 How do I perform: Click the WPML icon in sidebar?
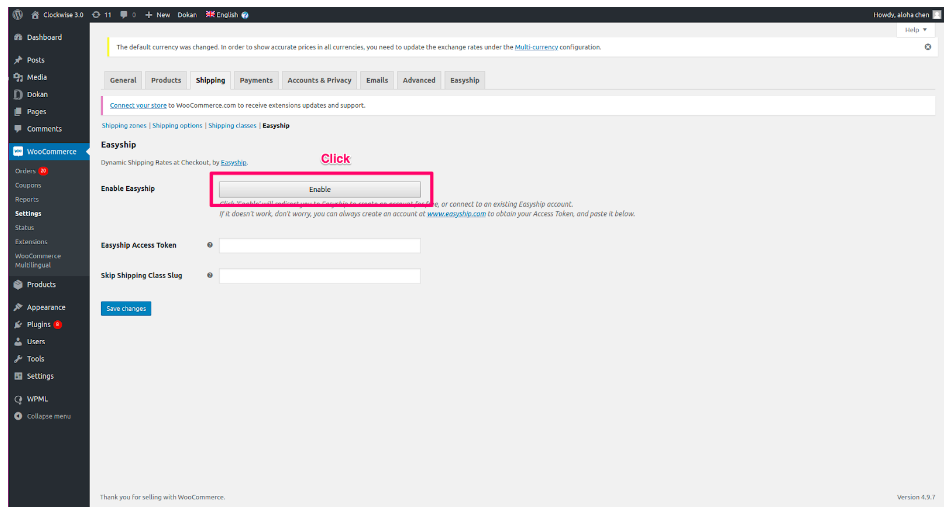(x=18, y=399)
